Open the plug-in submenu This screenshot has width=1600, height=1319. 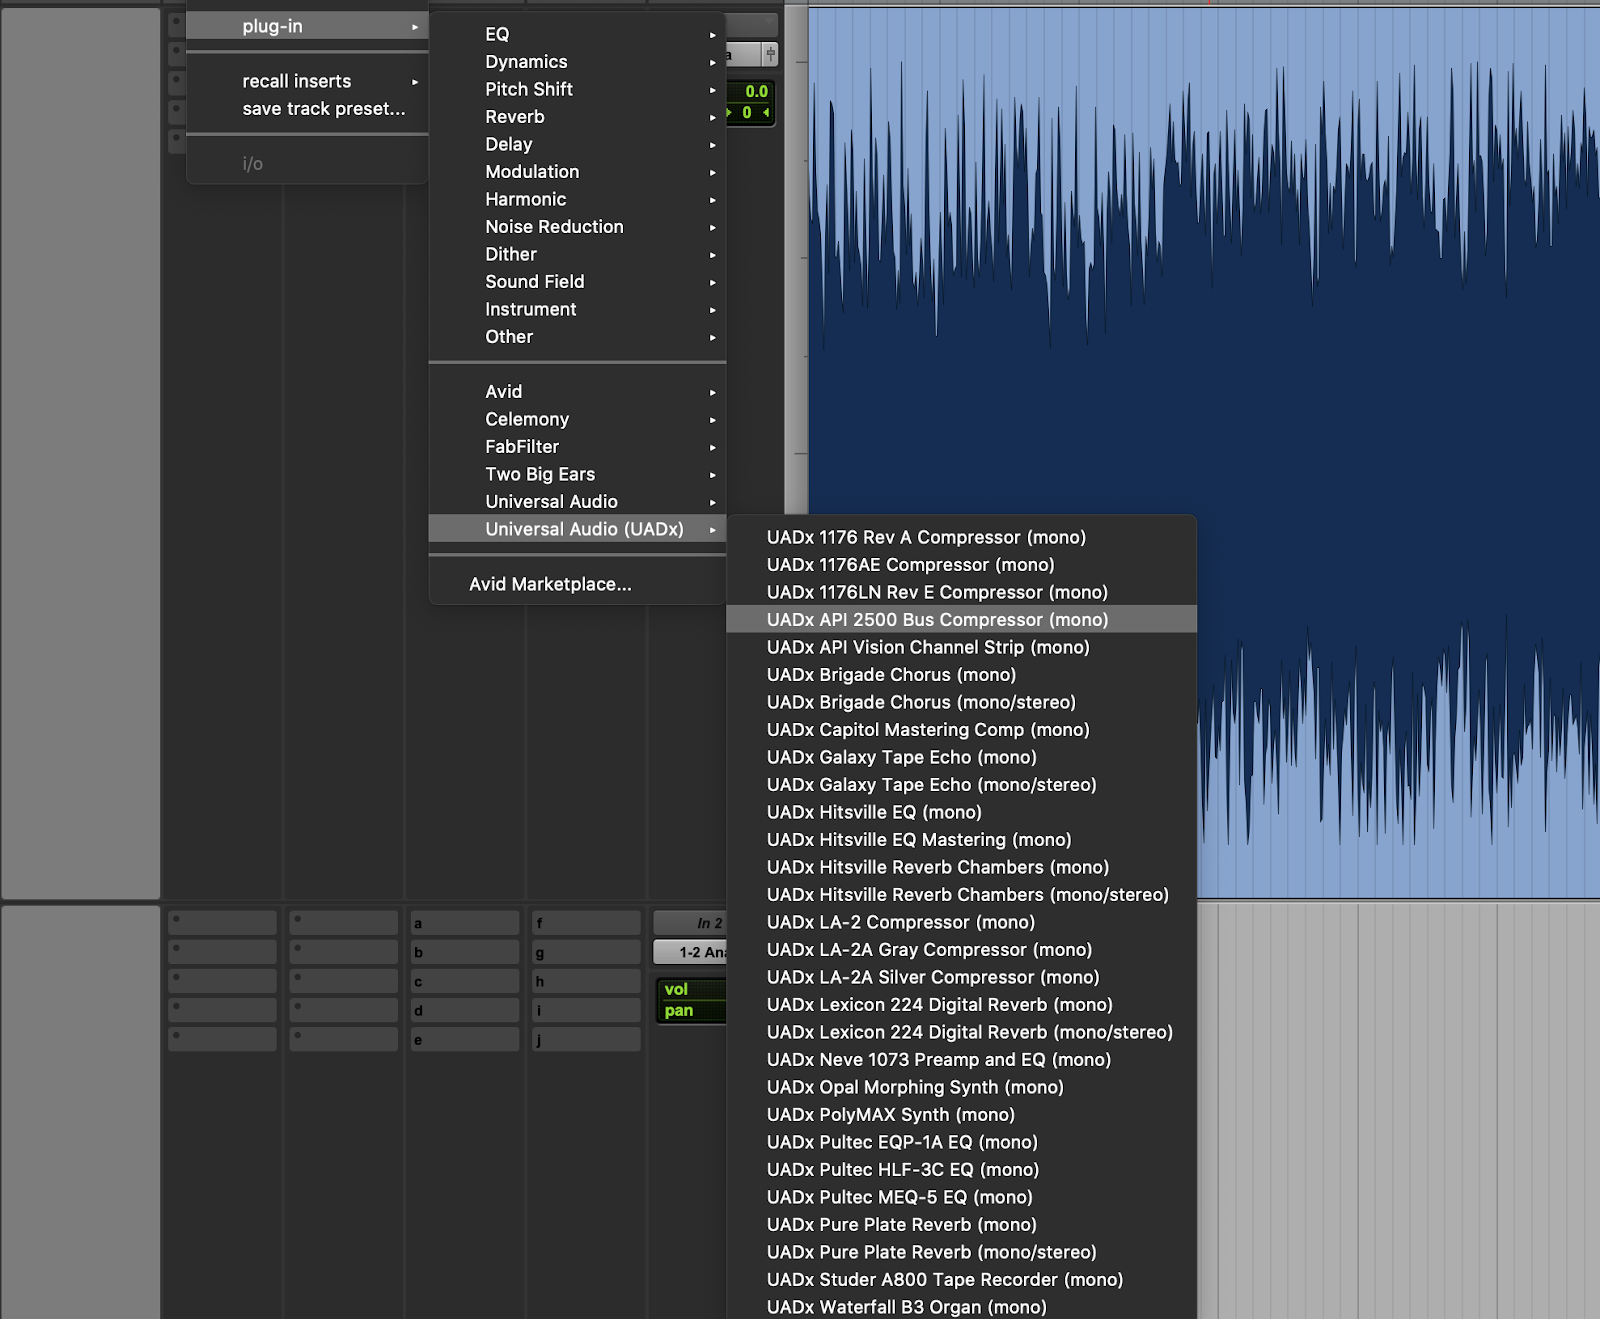click(x=307, y=26)
